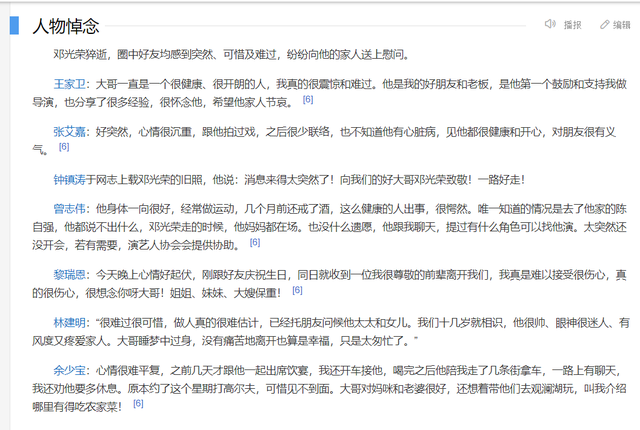640x430 pixels.
Task: Open the 王家卫 link
Action: pyautogui.click(x=69, y=84)
